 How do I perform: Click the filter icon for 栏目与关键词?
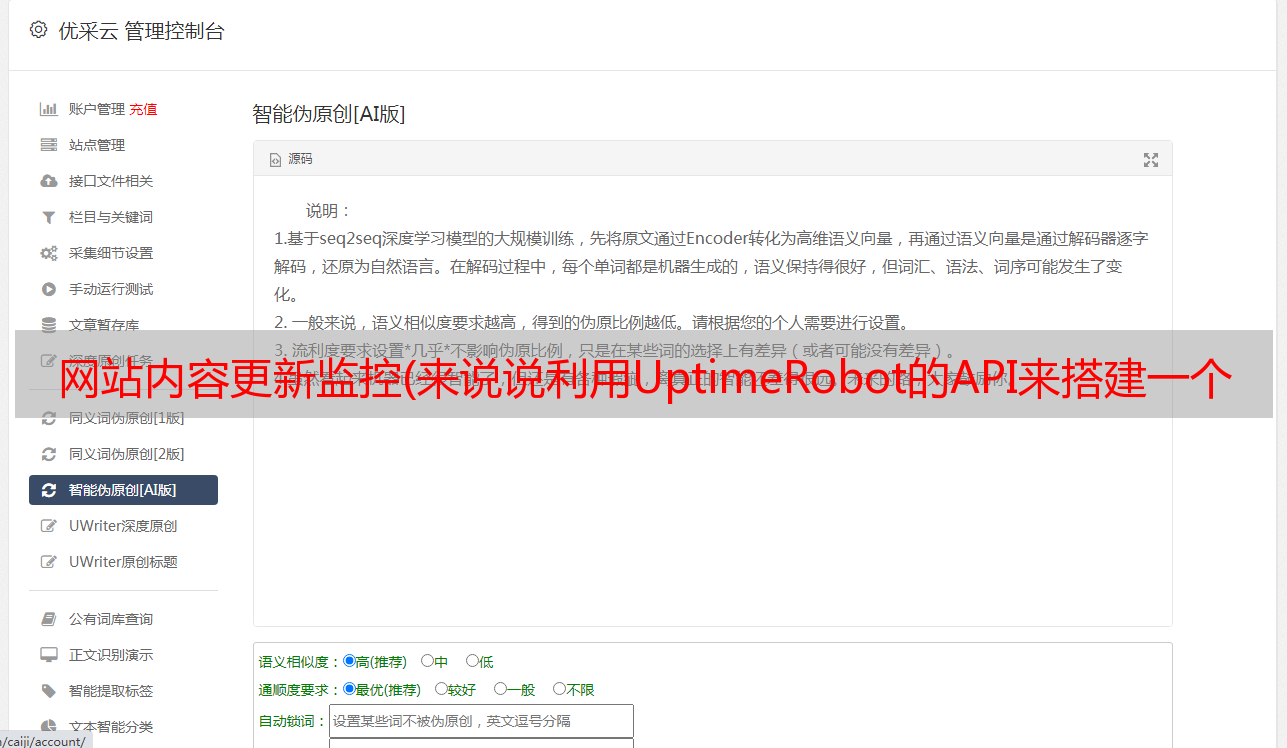(48, 217)
